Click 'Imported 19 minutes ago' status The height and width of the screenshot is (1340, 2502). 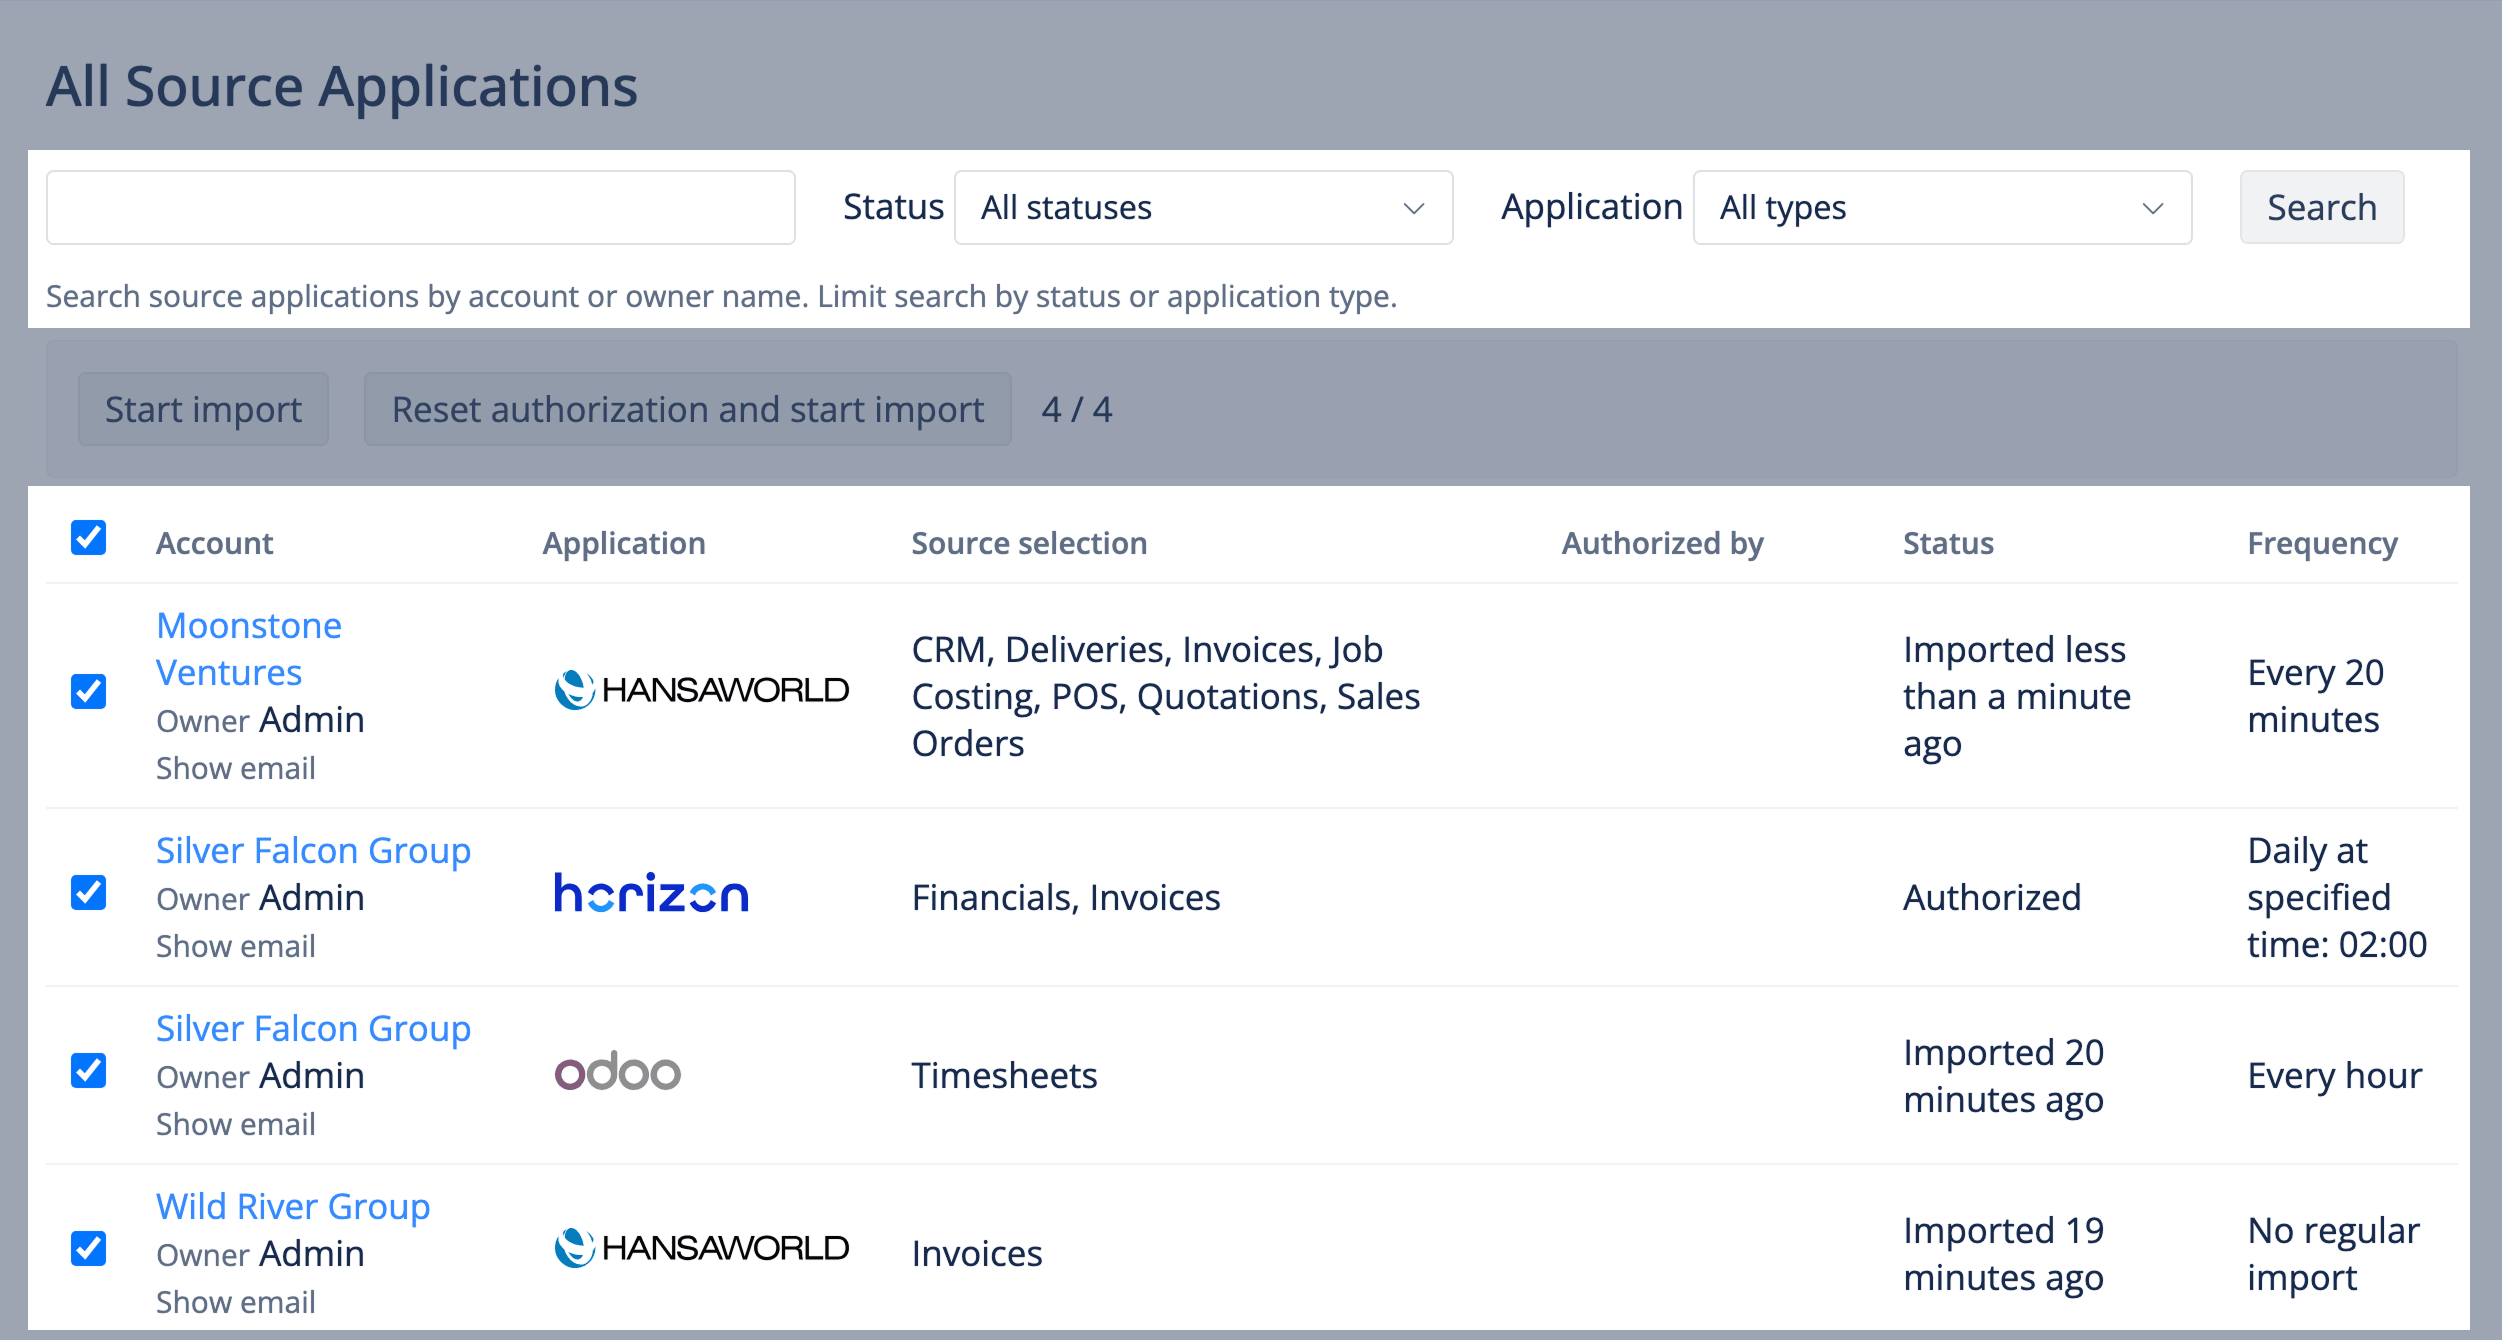pos(2004,1254)
